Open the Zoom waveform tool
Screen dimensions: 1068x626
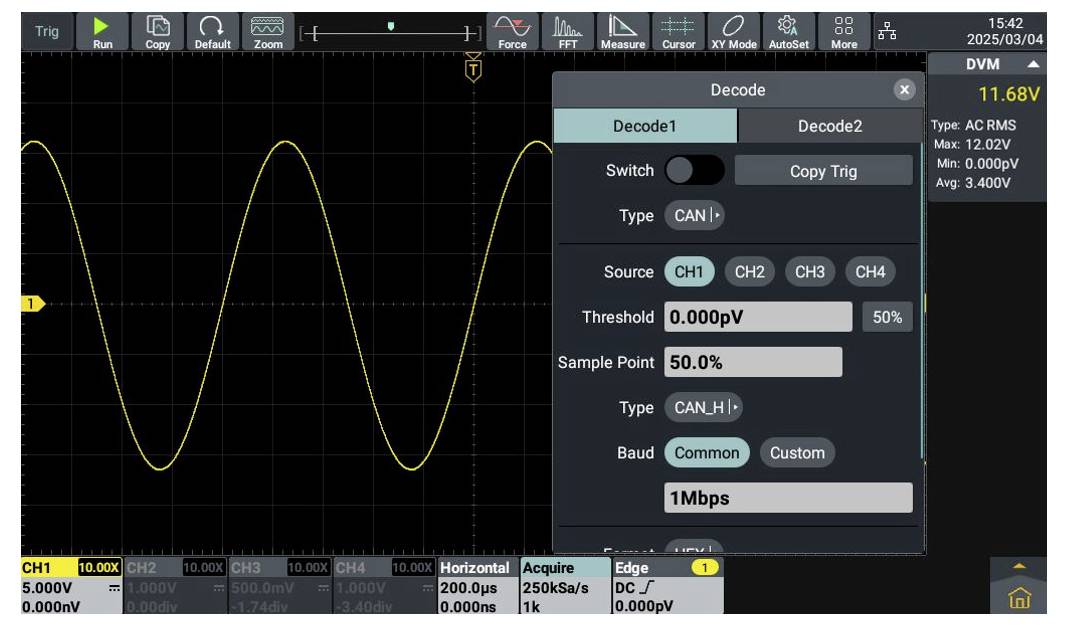(x=267, y=31)
